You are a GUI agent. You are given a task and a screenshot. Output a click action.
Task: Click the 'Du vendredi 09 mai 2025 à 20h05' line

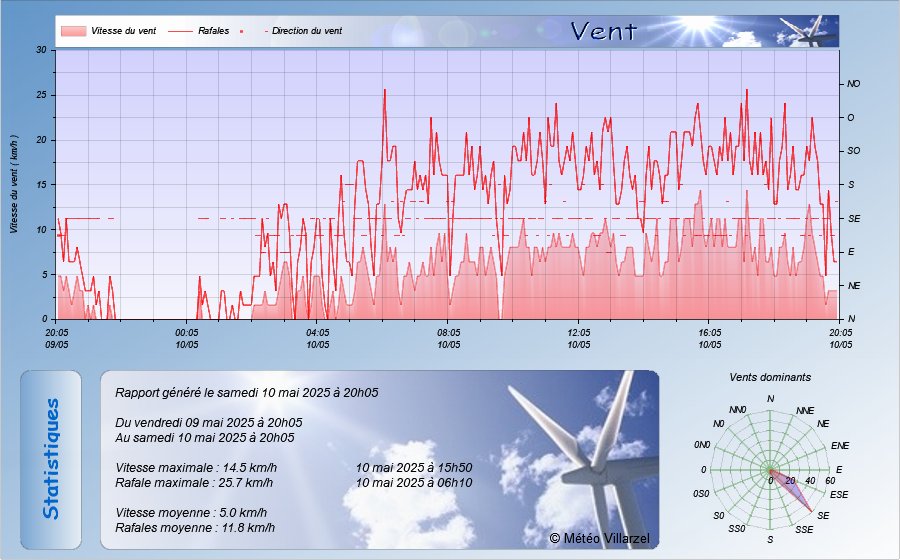209,423
